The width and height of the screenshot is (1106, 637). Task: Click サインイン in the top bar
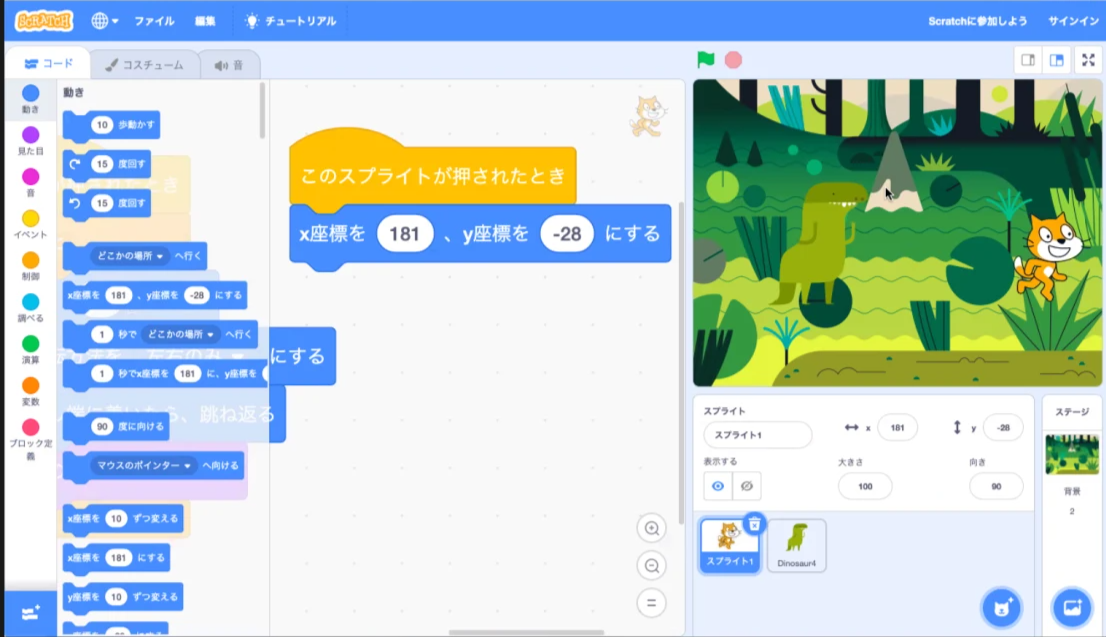(x=1073, y=21)
